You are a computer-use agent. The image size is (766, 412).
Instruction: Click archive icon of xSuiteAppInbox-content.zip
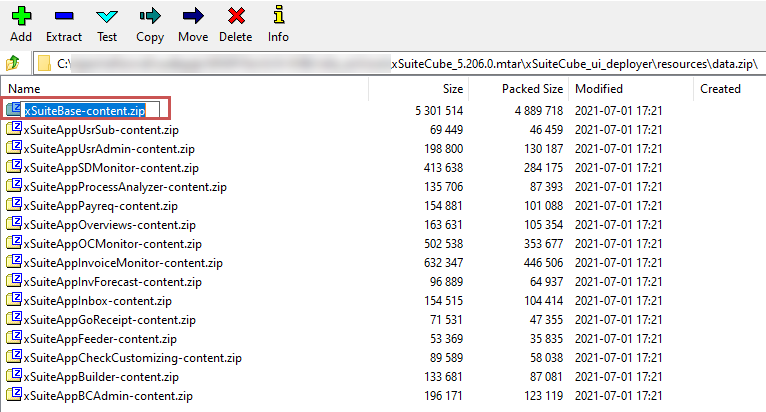tap(14, 300)
